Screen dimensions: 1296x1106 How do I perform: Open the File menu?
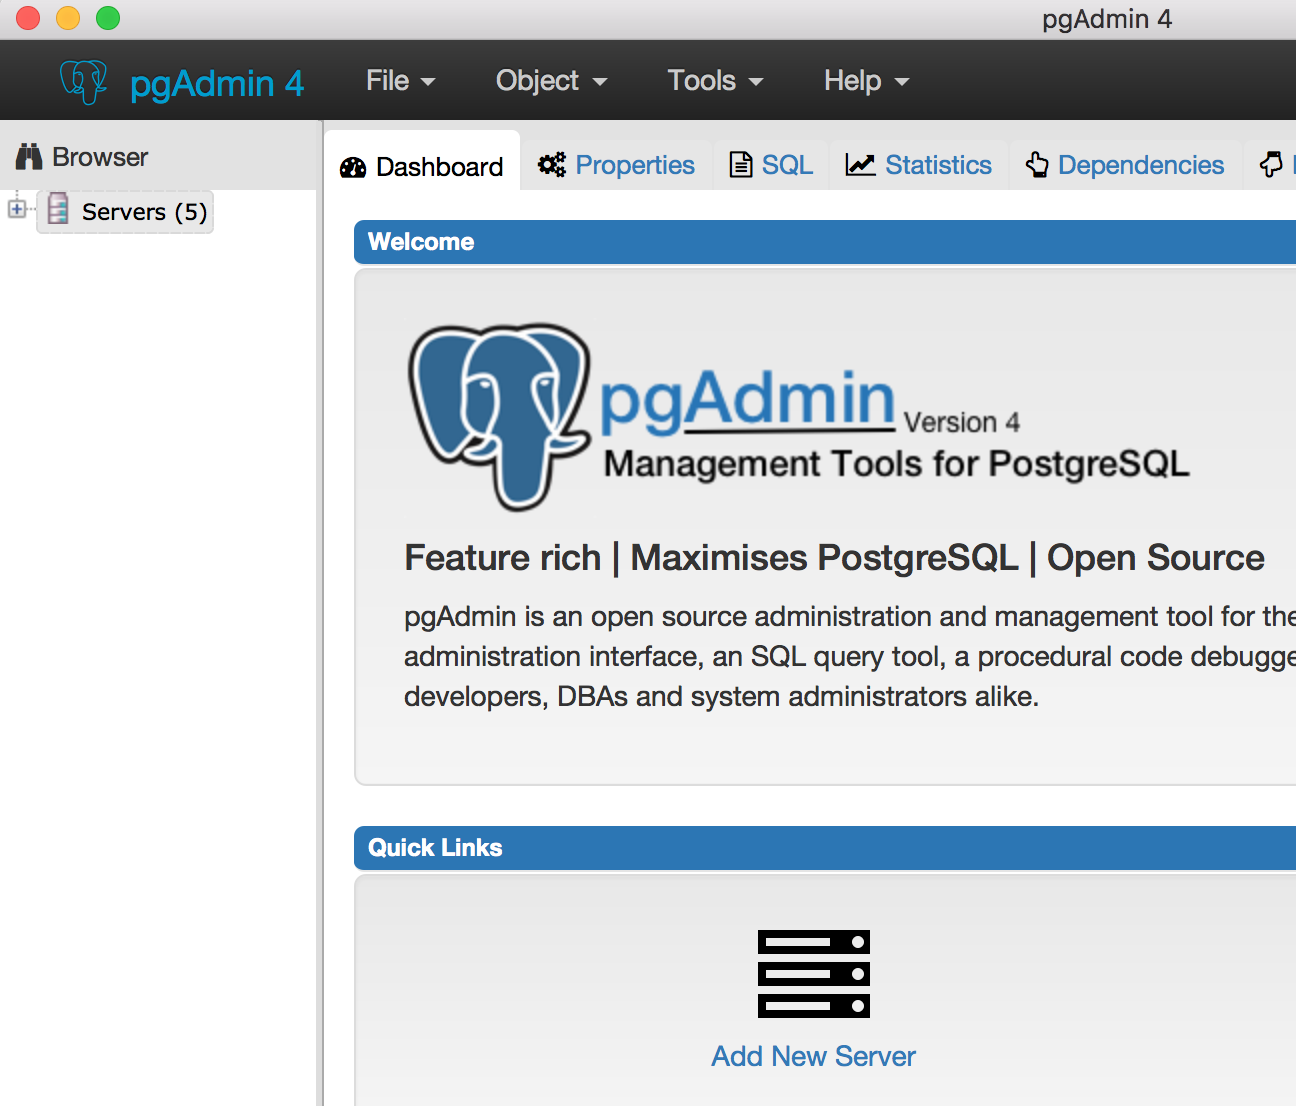coord(400,81)
